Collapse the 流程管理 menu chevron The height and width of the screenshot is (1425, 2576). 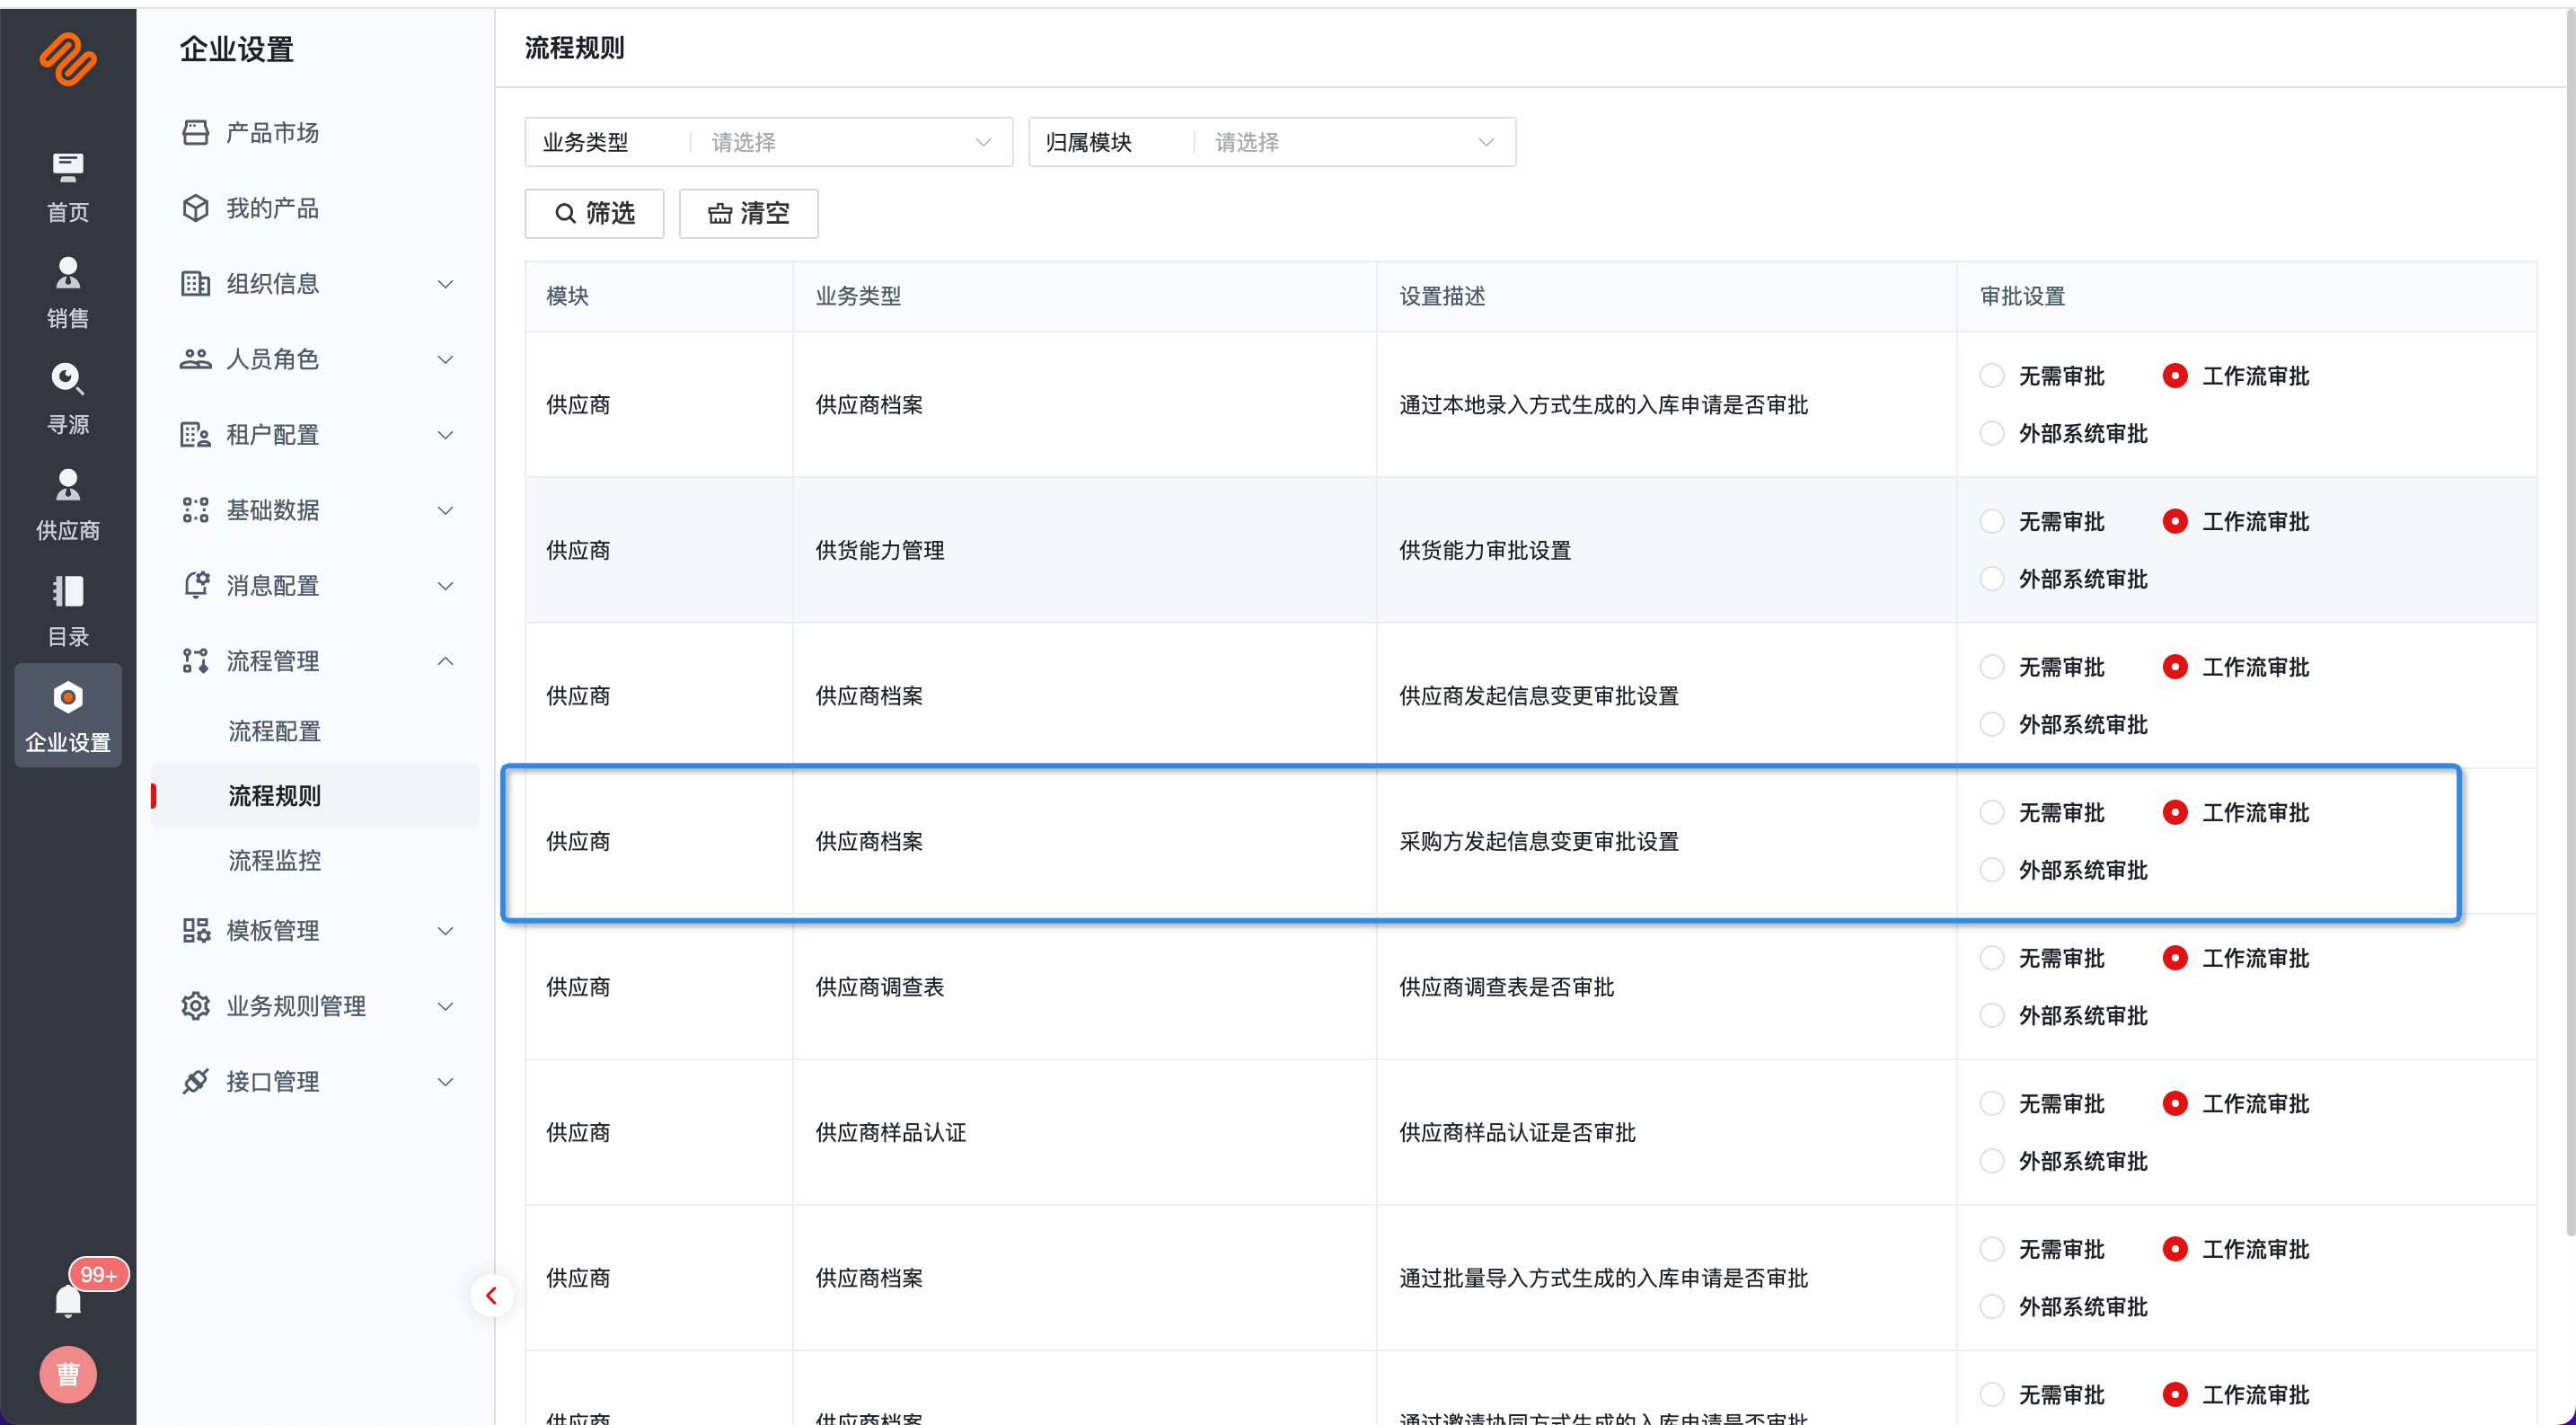[446, 661]
